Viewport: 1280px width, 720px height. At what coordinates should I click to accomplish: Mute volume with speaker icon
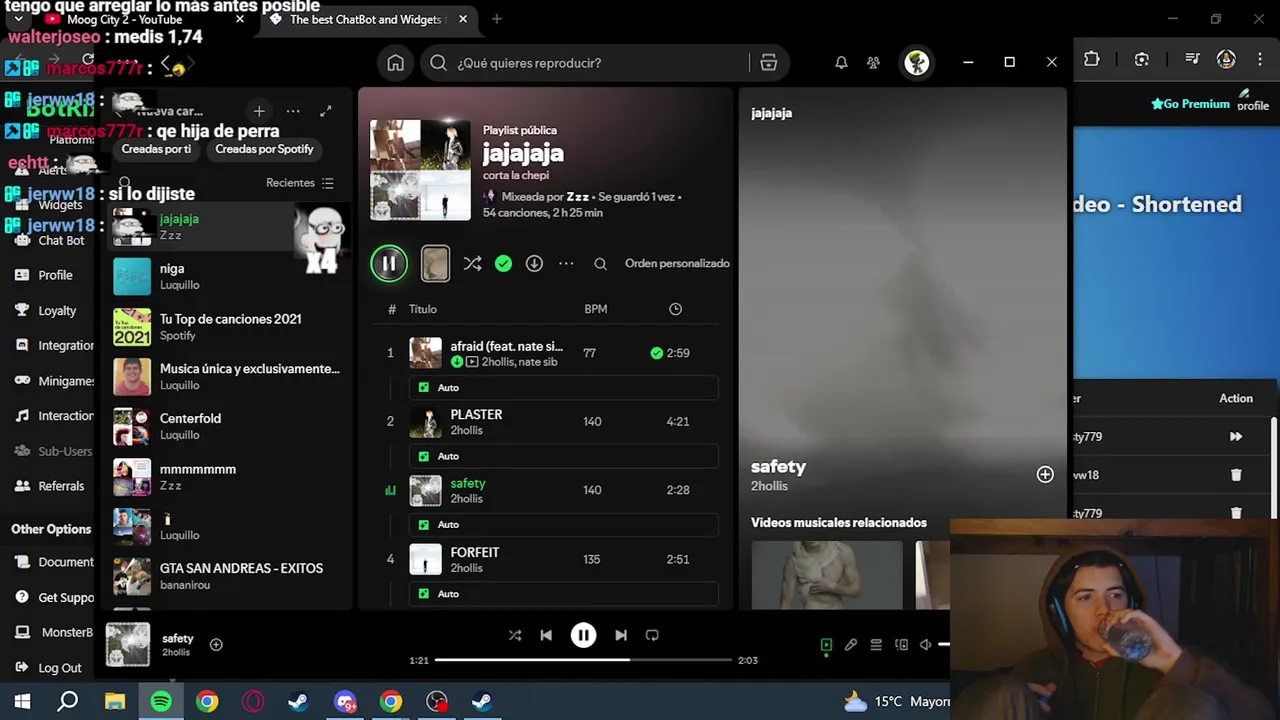pos(926,645)
